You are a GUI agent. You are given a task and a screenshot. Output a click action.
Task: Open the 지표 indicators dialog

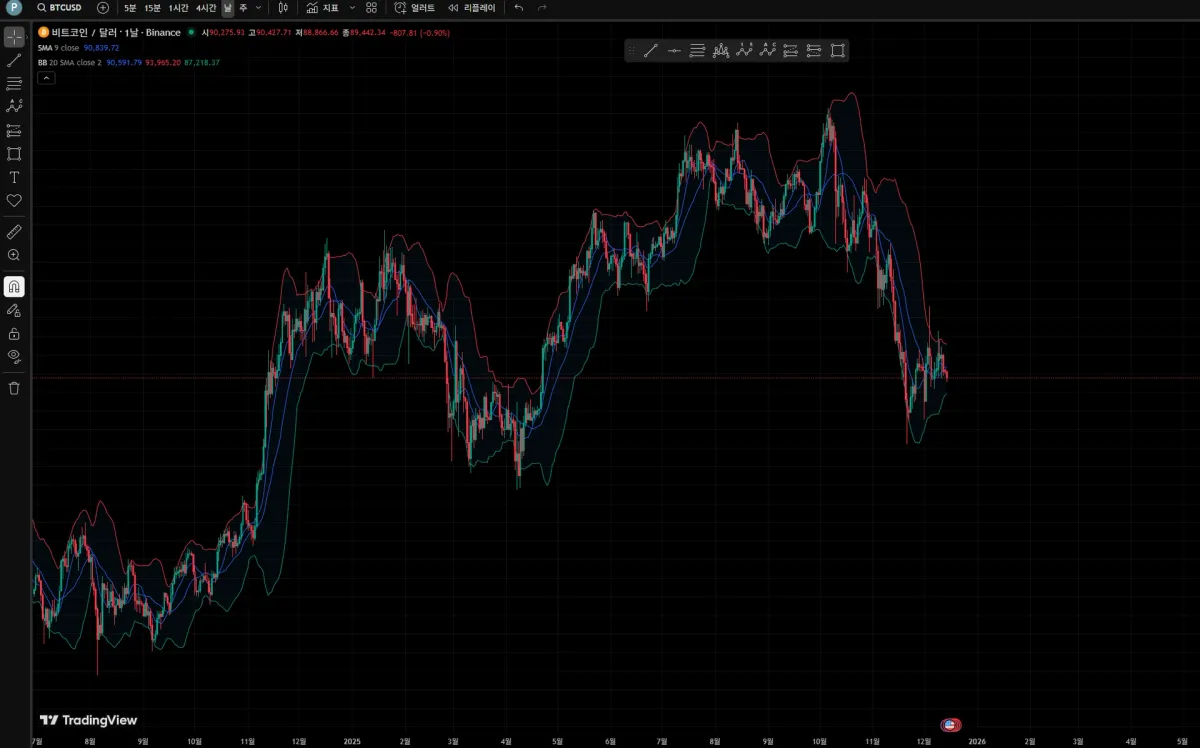click(323, 7)
